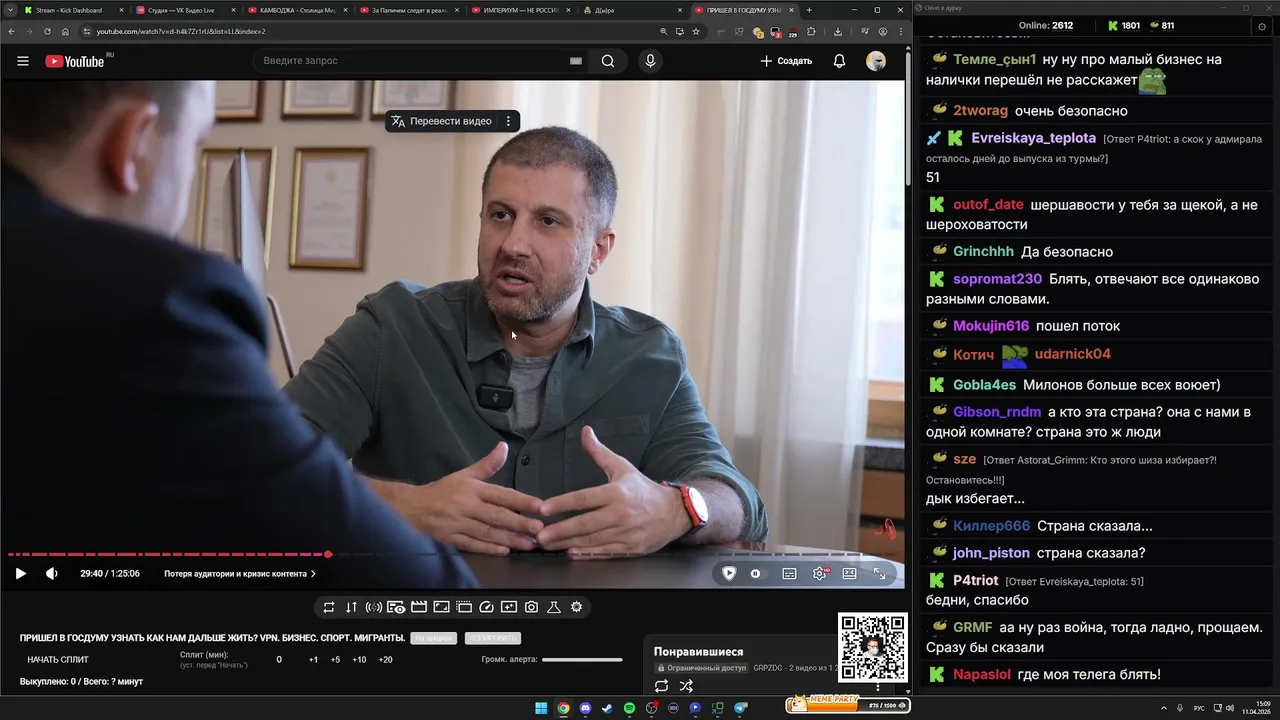Image resolution: width=1280 pixels, height=720 pixels.
Task: Click clapperboard icon in extension toolbar
Action: (419, 607)
